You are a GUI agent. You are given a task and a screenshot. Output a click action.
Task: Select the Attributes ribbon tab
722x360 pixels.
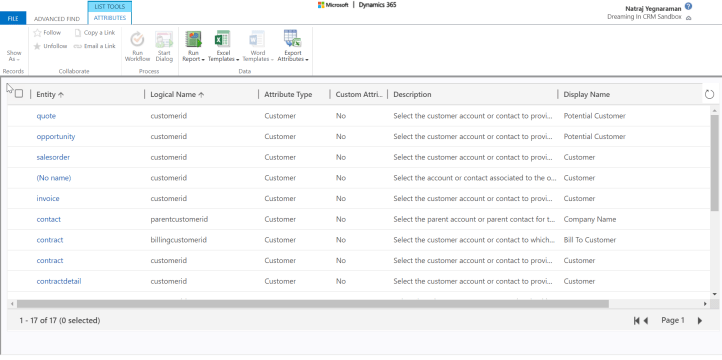pos(110,18)
